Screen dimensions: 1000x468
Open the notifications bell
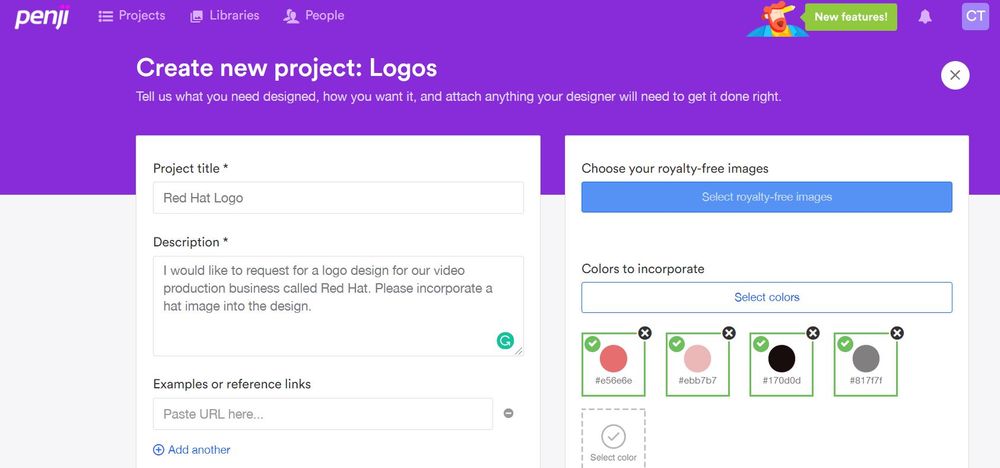[x=925, y=17]
